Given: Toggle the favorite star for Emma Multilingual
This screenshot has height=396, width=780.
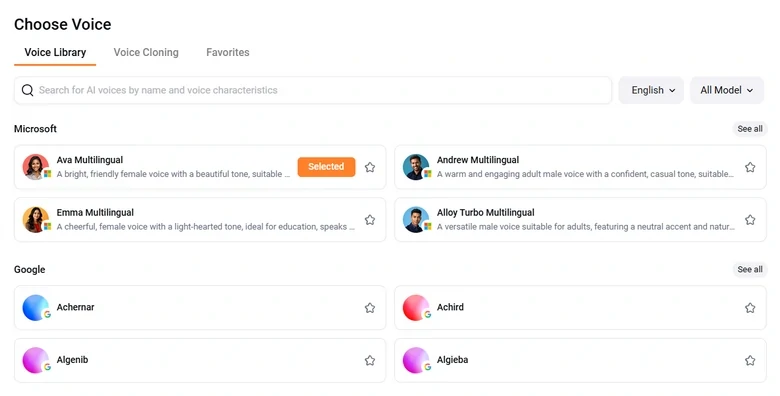Looking at the screenshot, I should 370,220.
